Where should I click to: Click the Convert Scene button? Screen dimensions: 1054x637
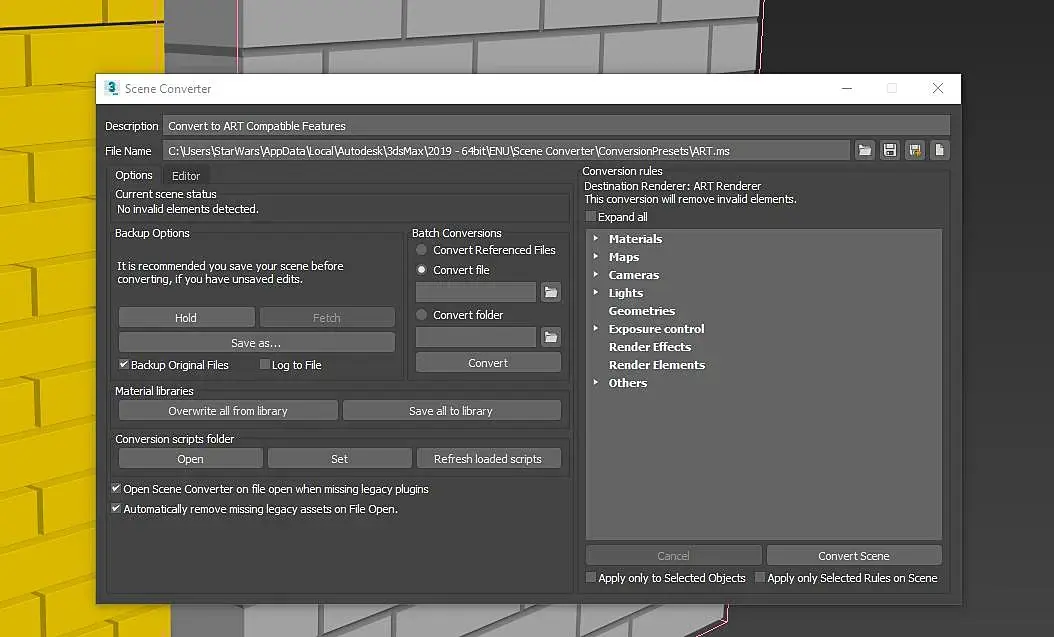coord(854,556)
